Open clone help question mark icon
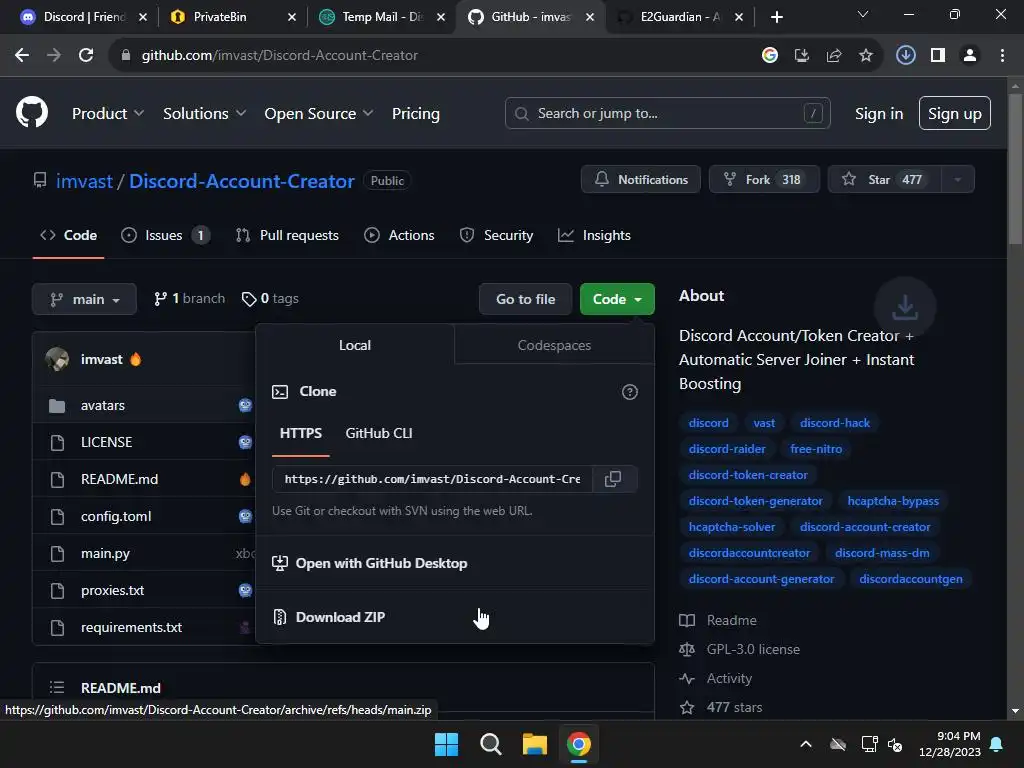 coord(630,392)
